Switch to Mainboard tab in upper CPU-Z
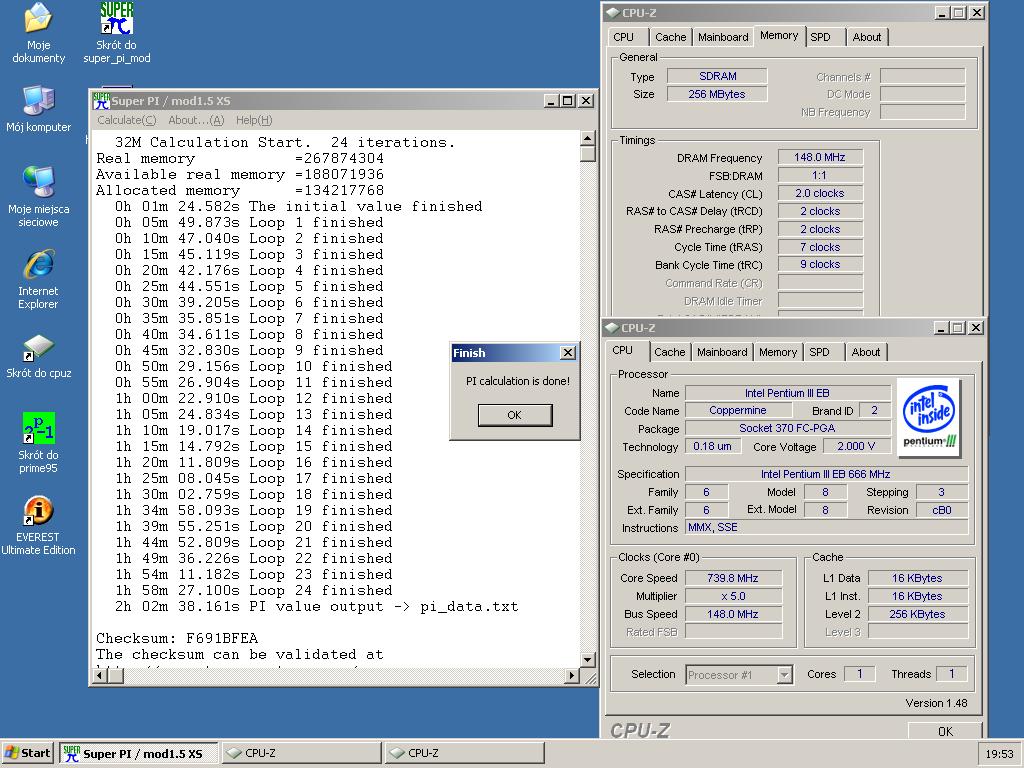1024x768 pixels. [723, 37]
